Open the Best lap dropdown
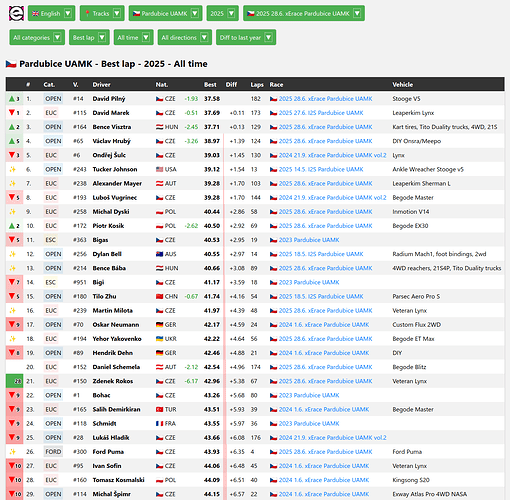The image size is (510, 500). (x=89, y=37)
